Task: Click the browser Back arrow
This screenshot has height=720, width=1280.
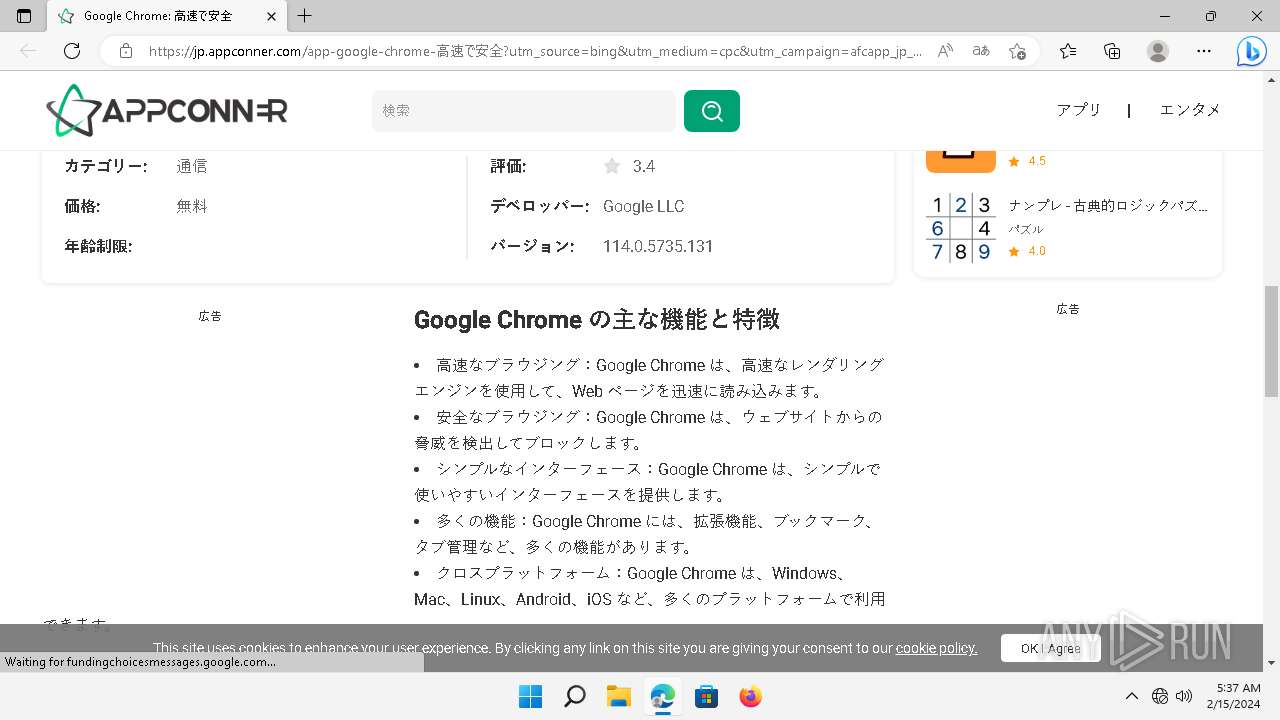Action: 28,51
